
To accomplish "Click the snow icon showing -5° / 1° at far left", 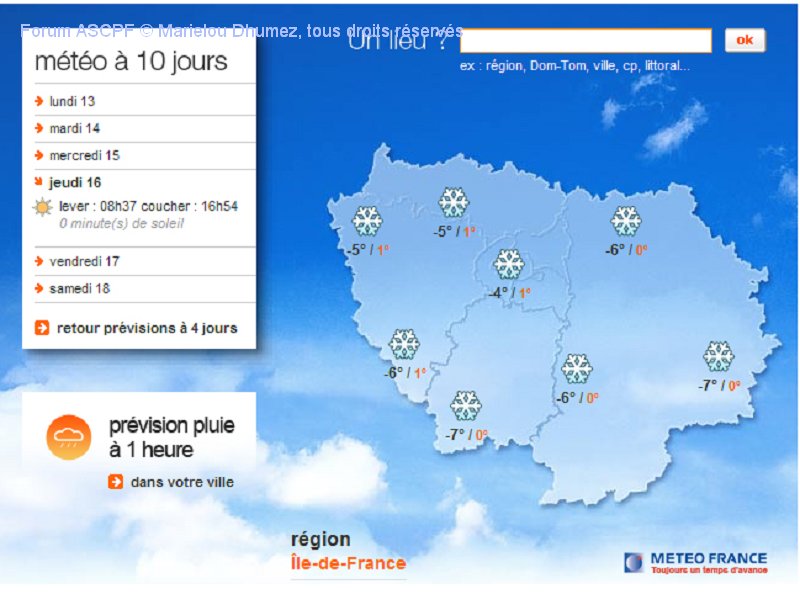I will (367, 221).
